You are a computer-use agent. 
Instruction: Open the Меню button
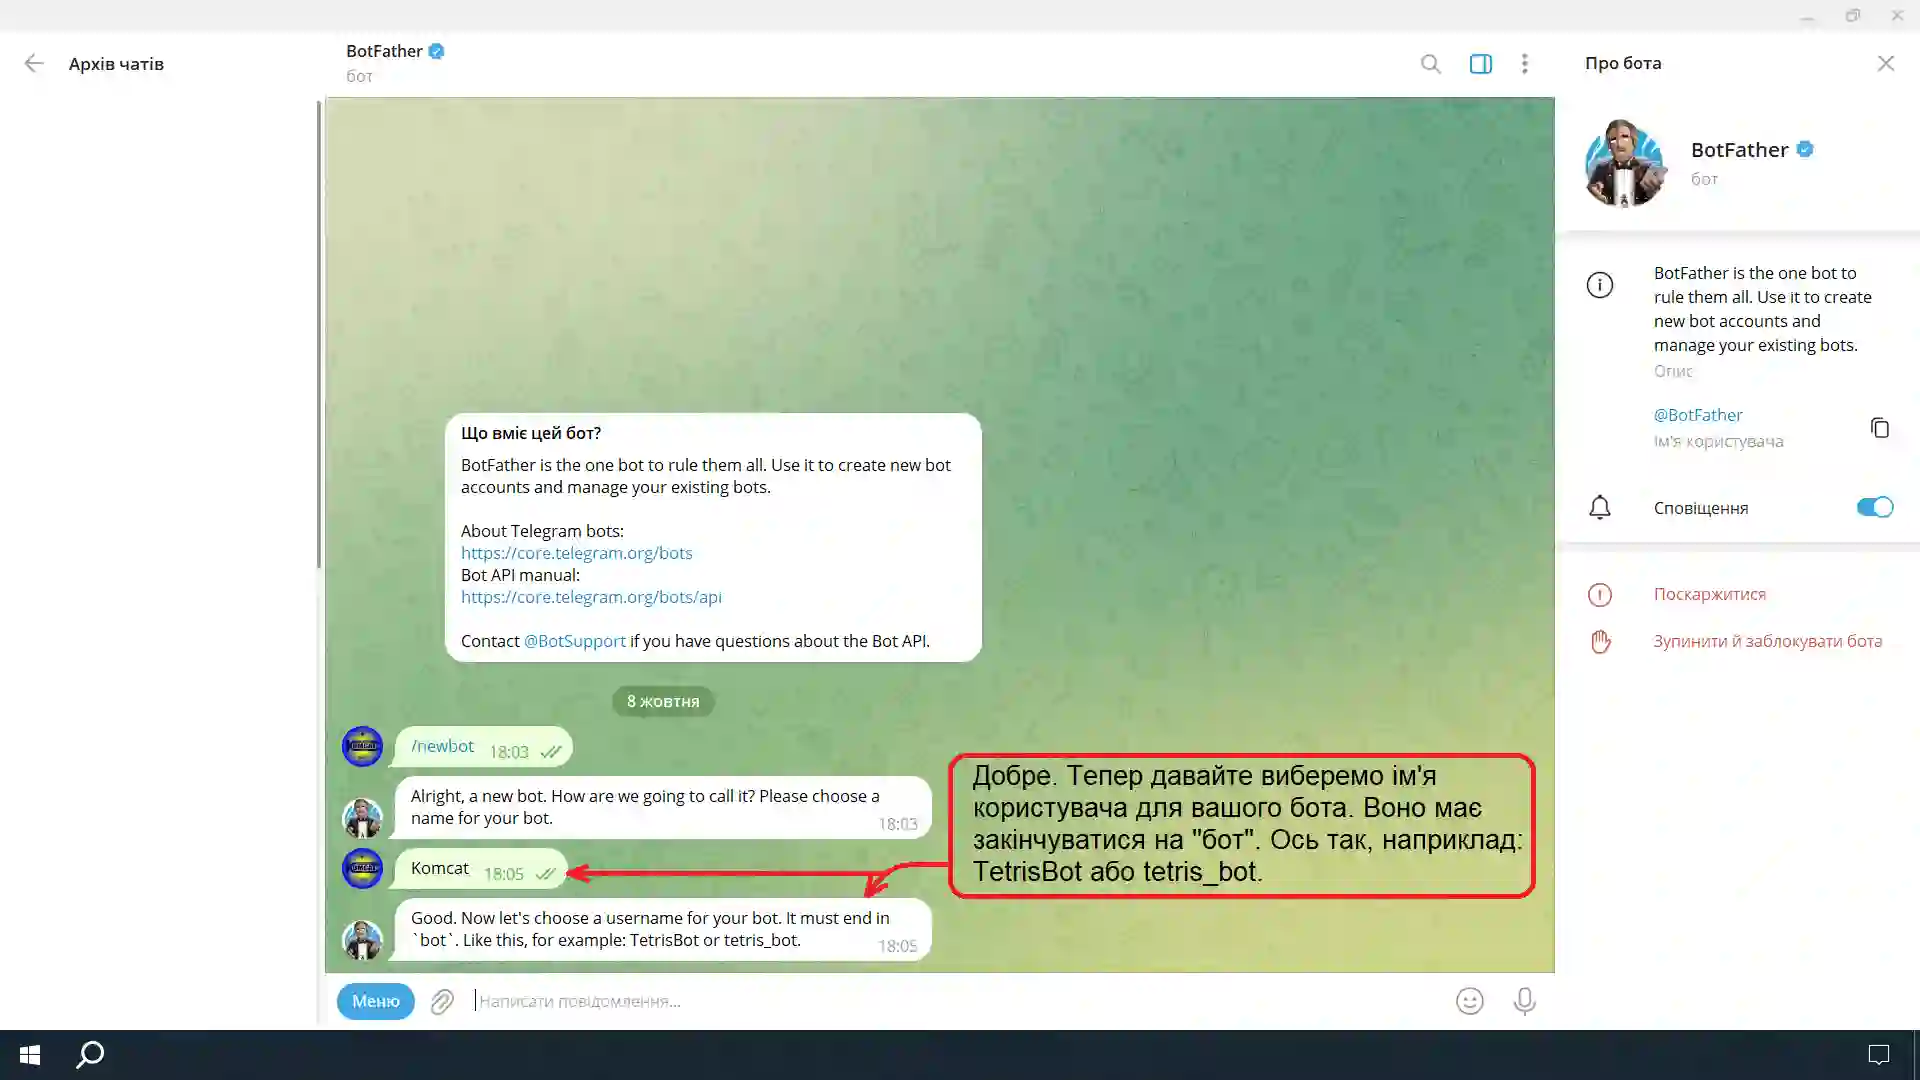(375, 1001)
